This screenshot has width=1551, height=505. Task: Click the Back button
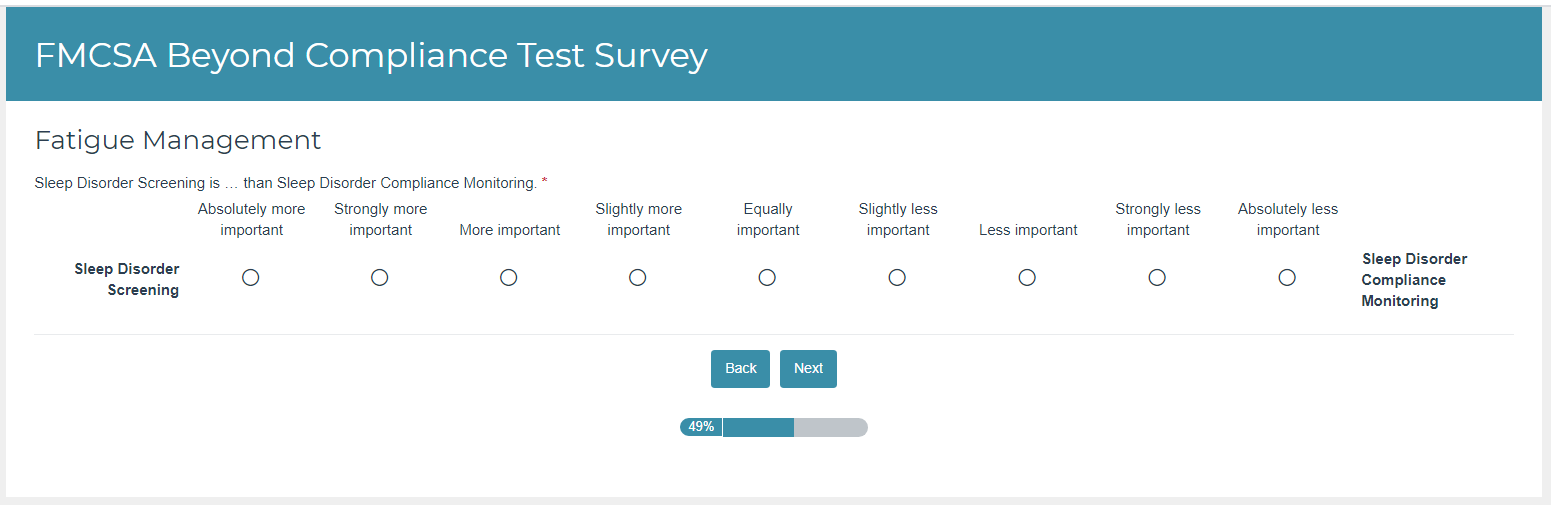pyautogui.click(x=740, y=369)
